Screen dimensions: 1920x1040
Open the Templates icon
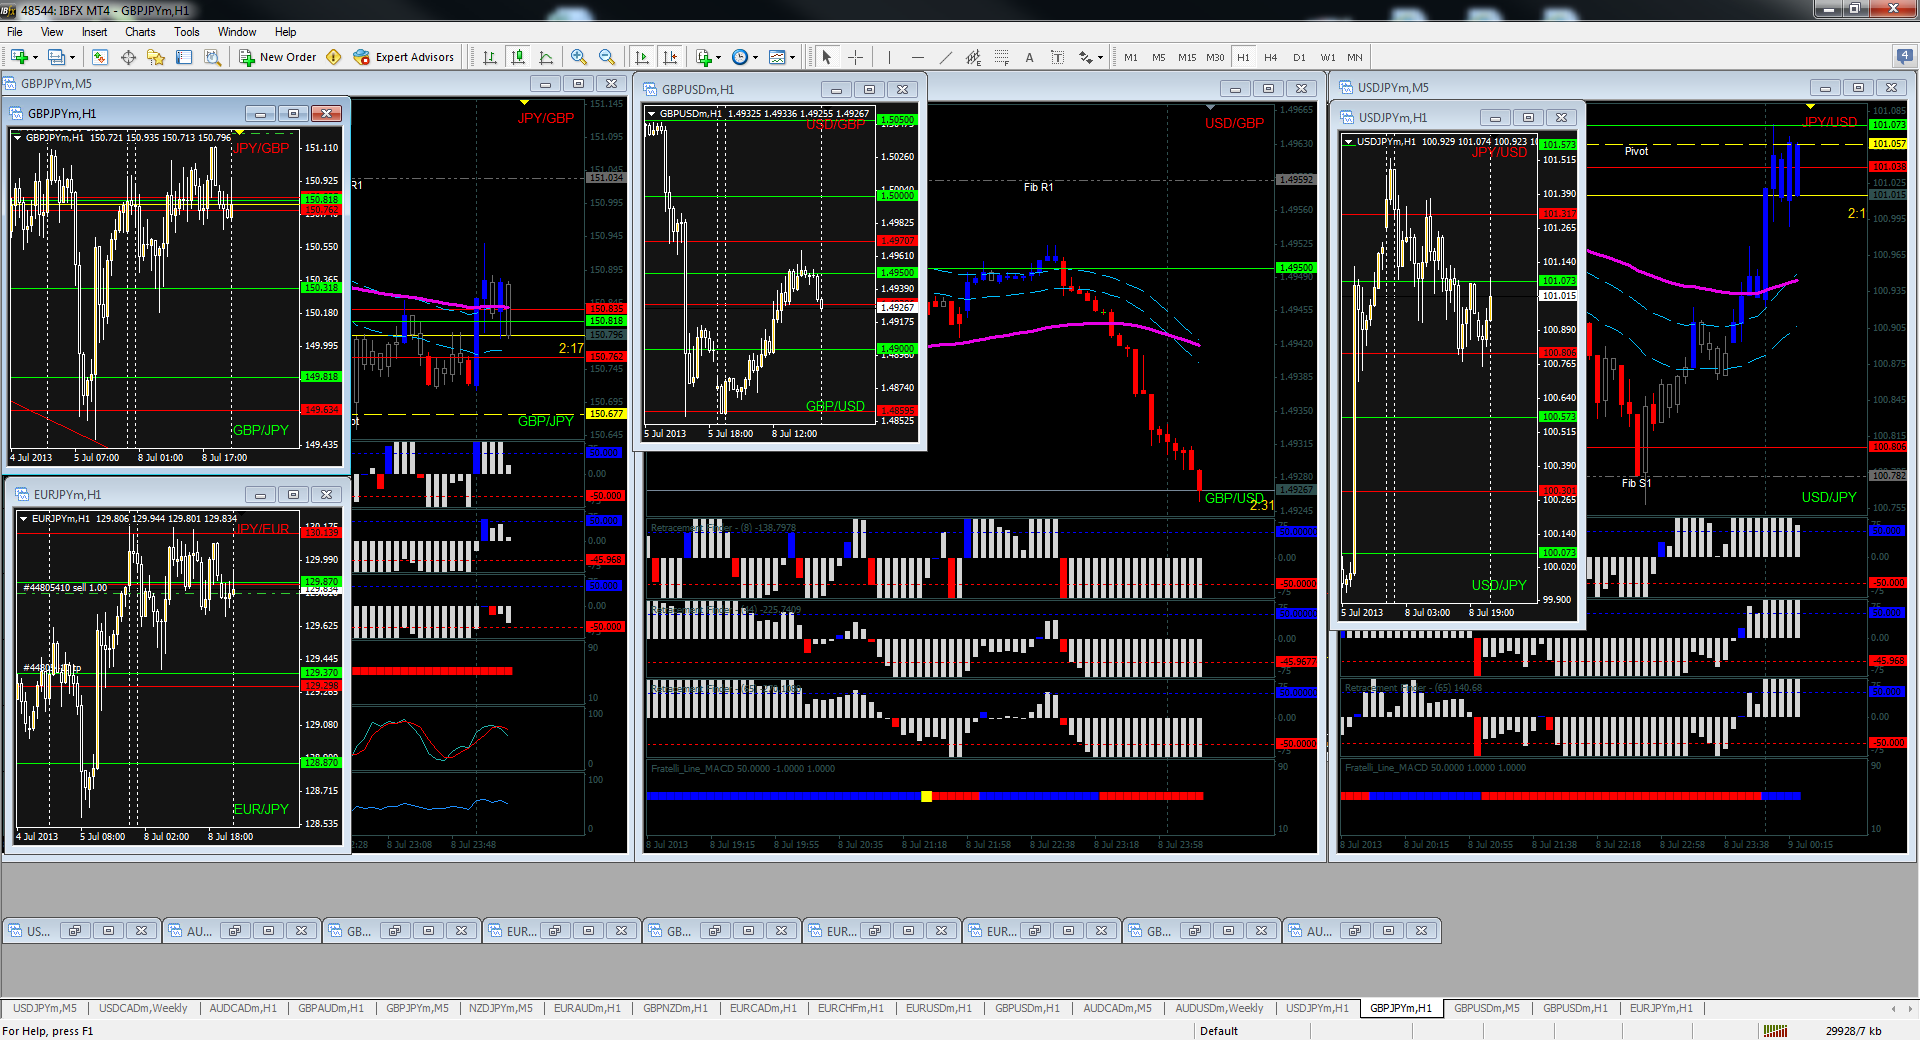(777, 57)
